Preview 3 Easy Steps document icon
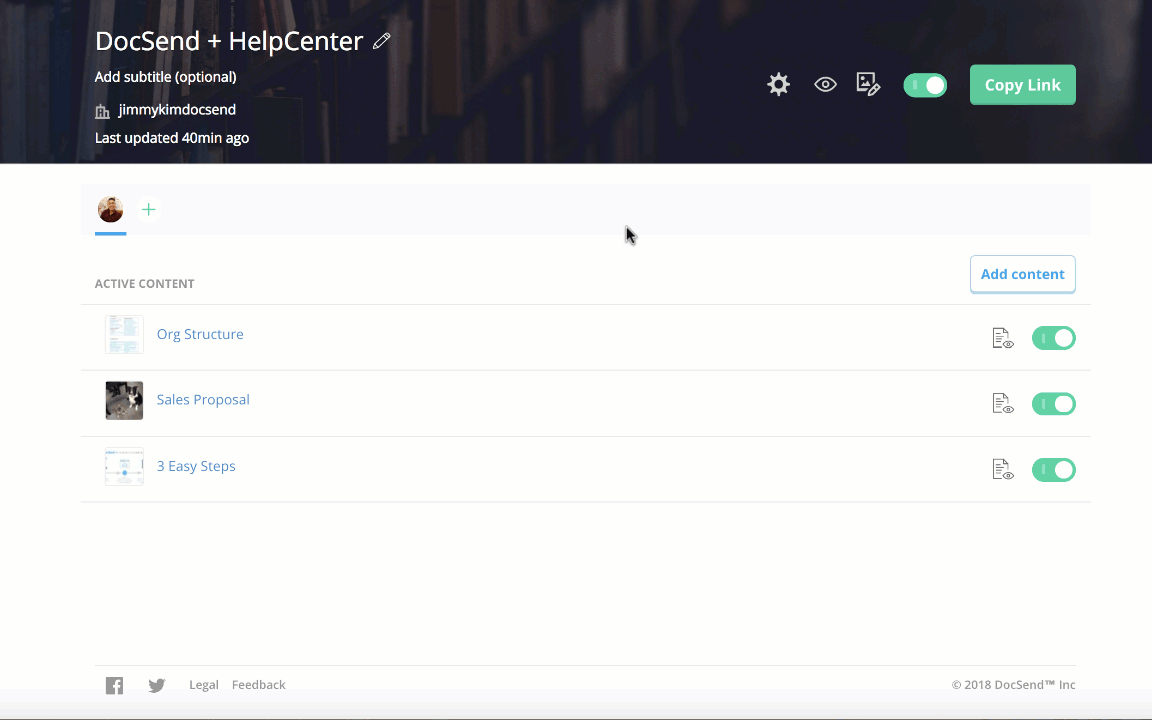The image size is (1152, 720). 1003,469
